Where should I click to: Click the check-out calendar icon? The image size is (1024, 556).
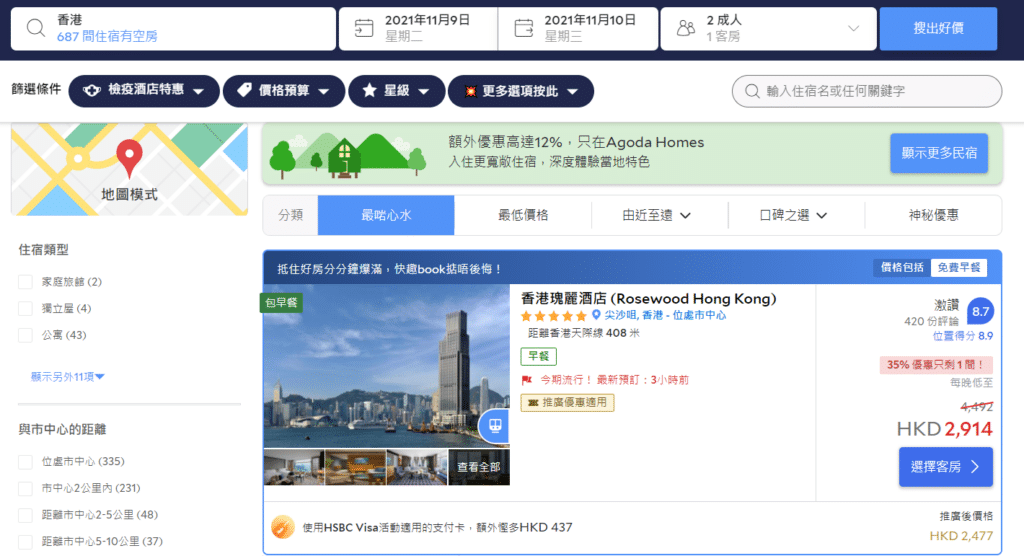(x=524, y=28)
